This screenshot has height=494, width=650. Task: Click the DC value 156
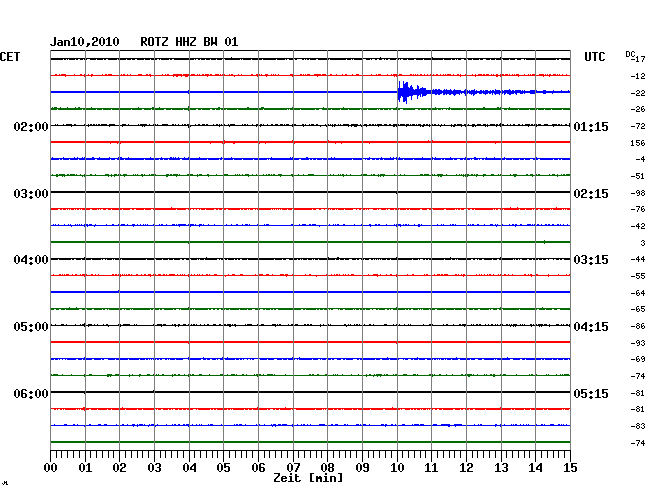tap(638, 143)
